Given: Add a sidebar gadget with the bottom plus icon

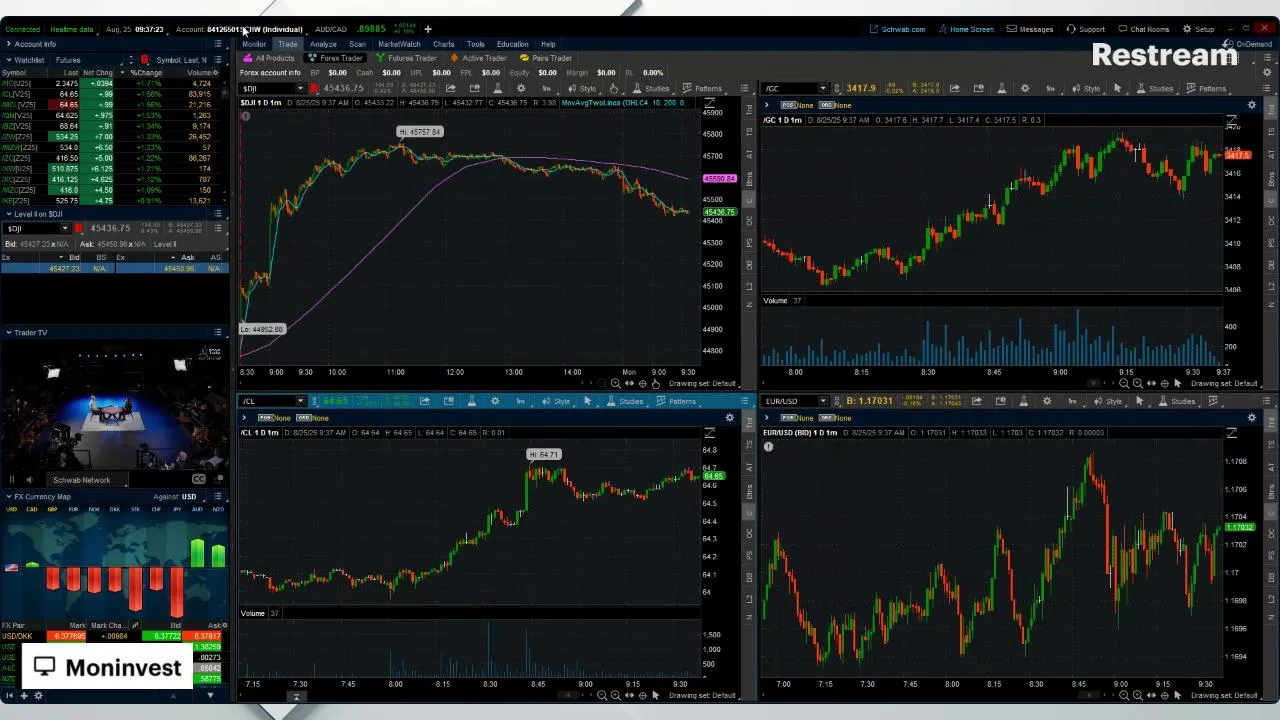Looking at the screenshot, I should click(25, 696).
